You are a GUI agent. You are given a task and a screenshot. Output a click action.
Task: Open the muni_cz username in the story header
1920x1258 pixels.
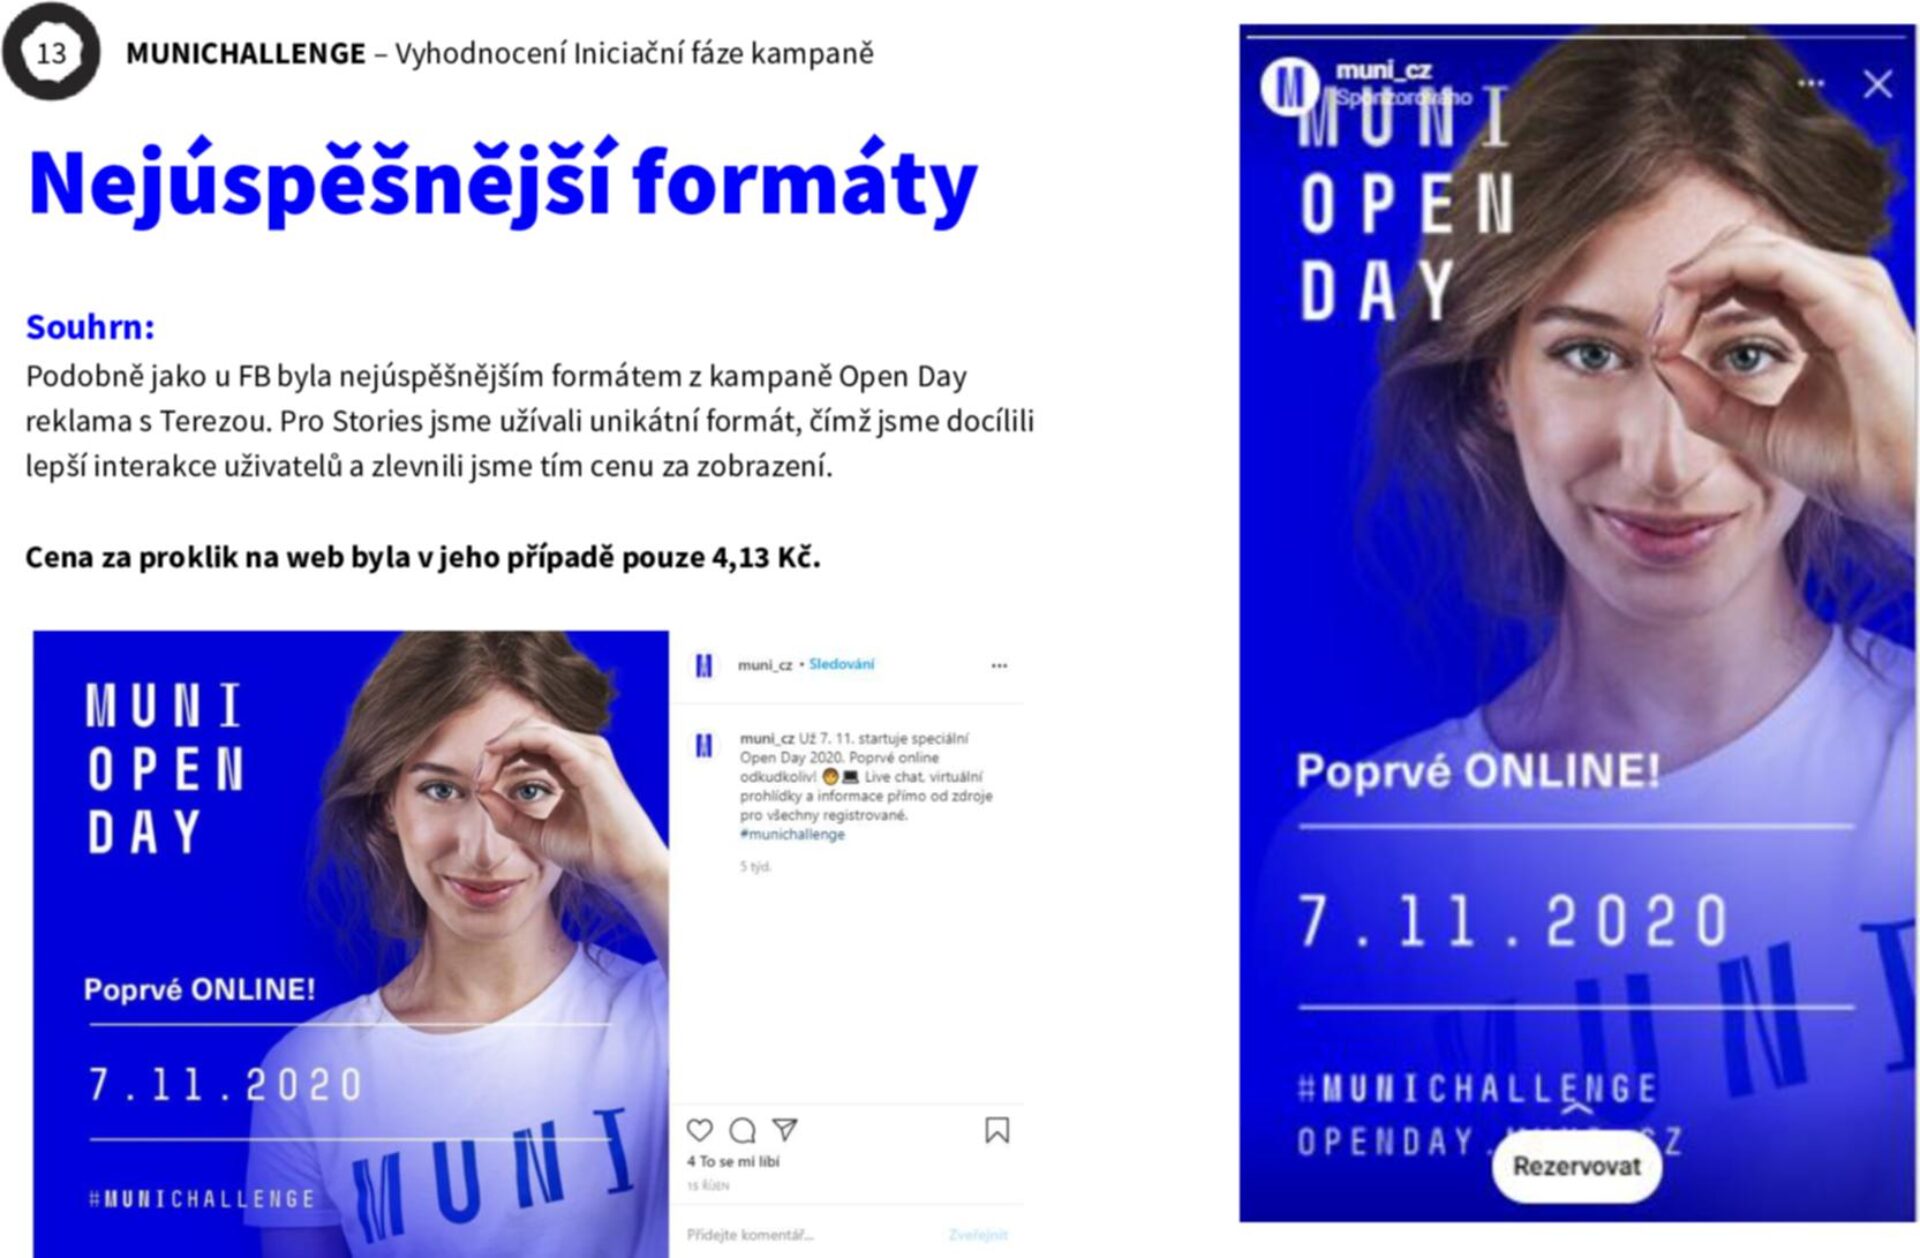pos(1384,70)
